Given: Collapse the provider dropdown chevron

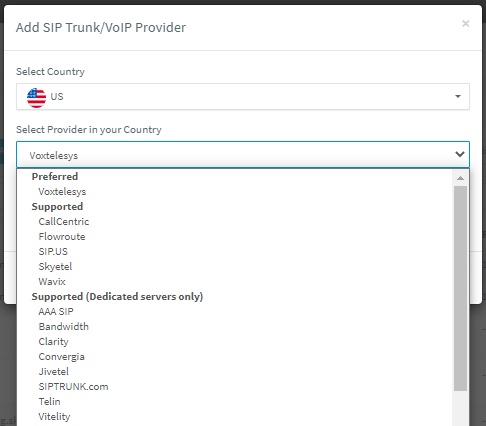Looking at the screenshot, I should (x=460, y=154).
